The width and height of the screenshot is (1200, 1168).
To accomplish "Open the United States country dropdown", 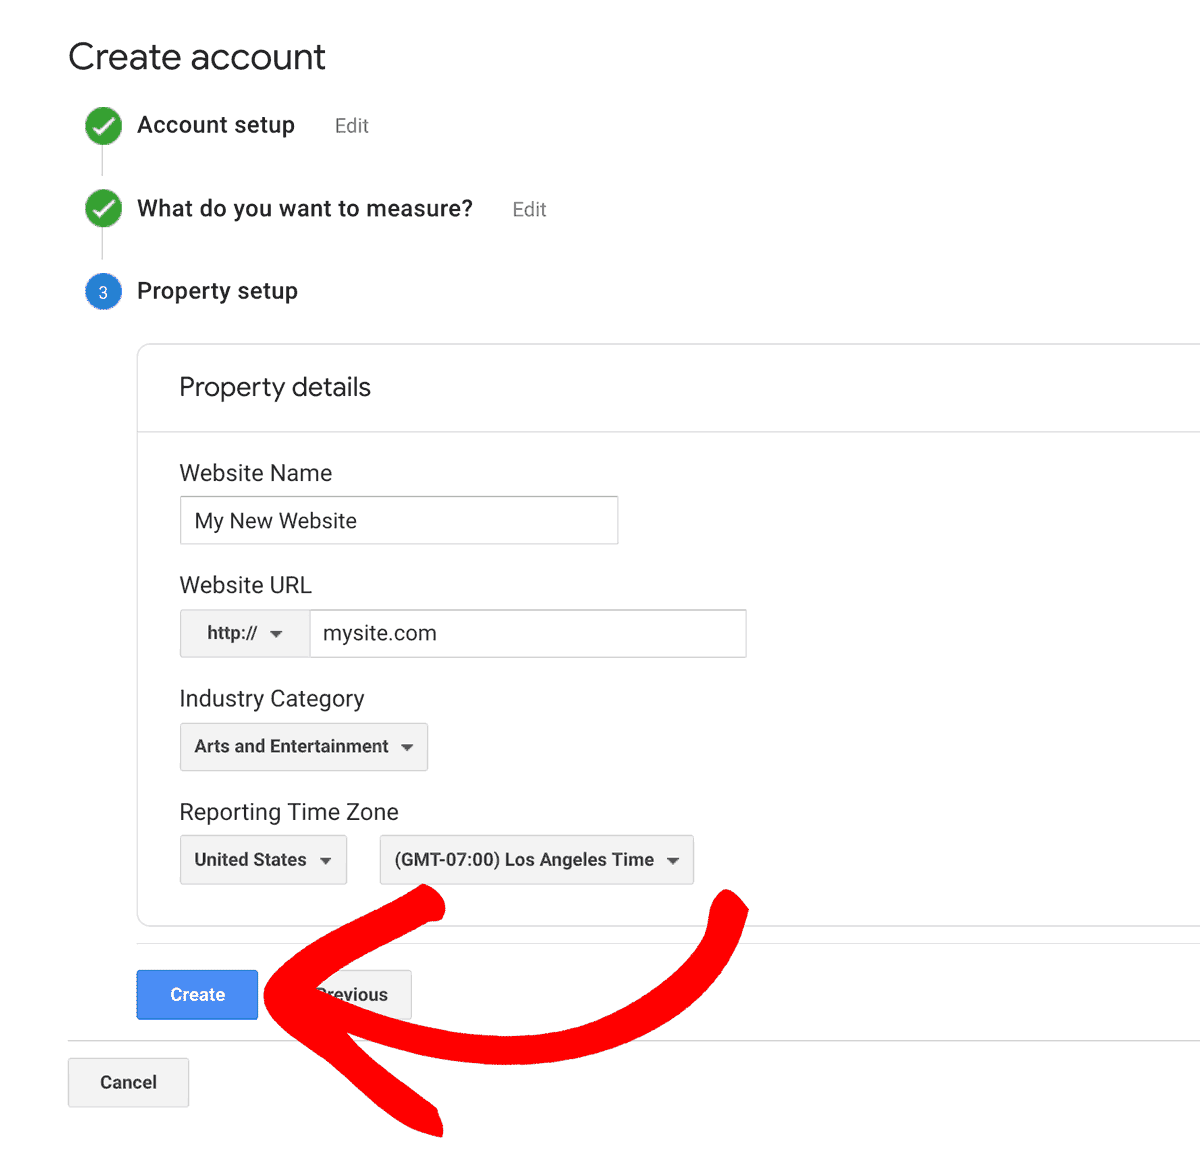I will click(x=263, y=860).
